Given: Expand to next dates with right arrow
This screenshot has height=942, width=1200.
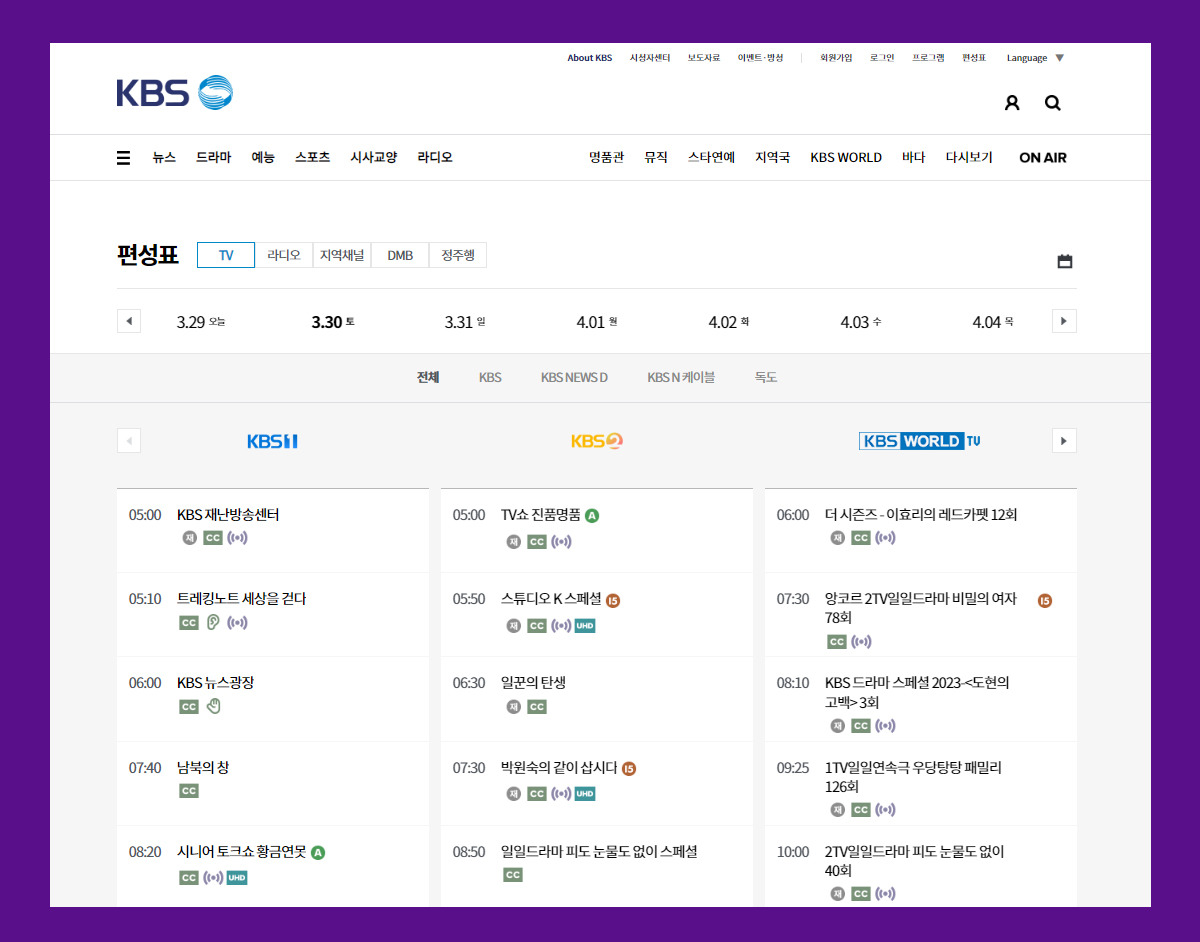Looking at the screenshot, I should click(x=1064, y=320).
